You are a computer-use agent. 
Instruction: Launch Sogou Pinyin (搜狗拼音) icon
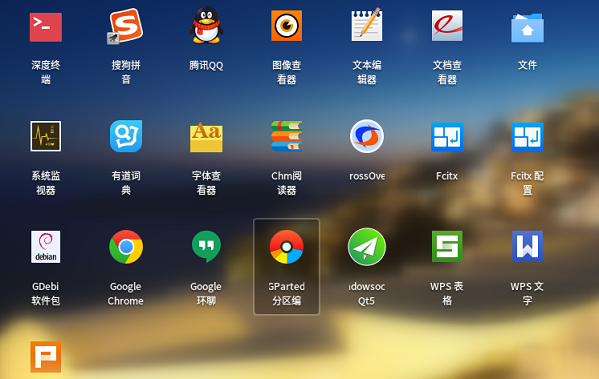125,26
